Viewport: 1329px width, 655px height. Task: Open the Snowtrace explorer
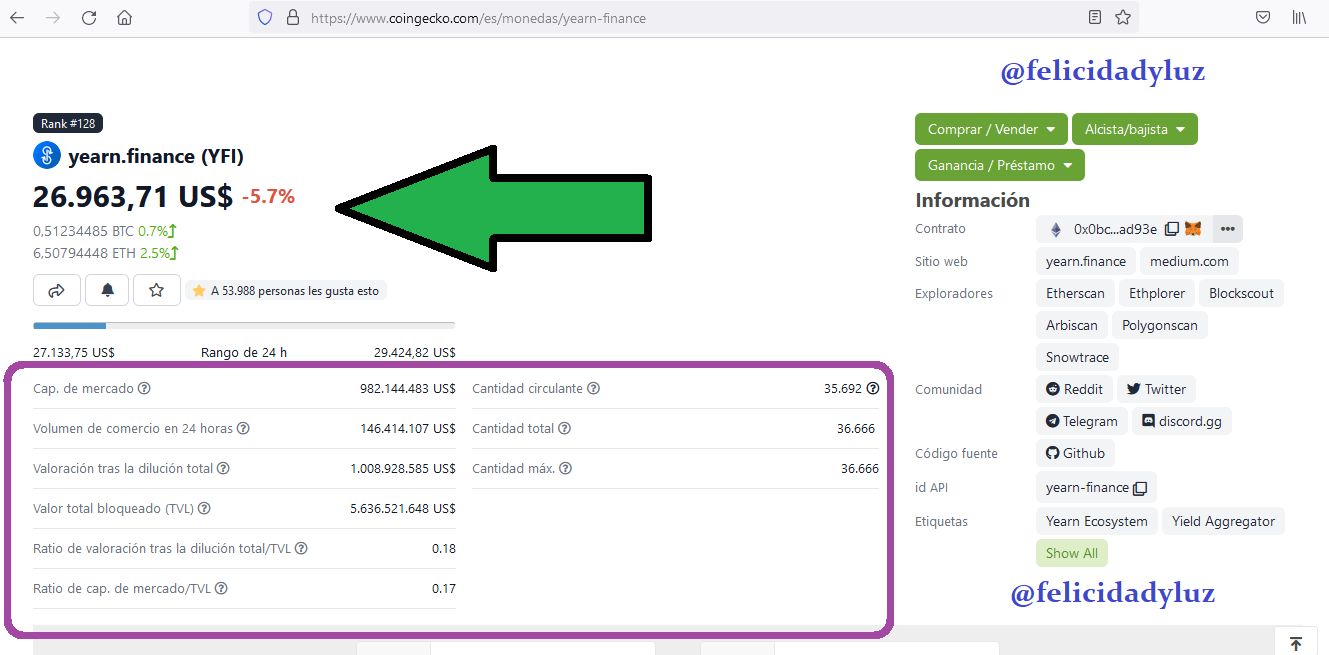(x=1077, y=357)
